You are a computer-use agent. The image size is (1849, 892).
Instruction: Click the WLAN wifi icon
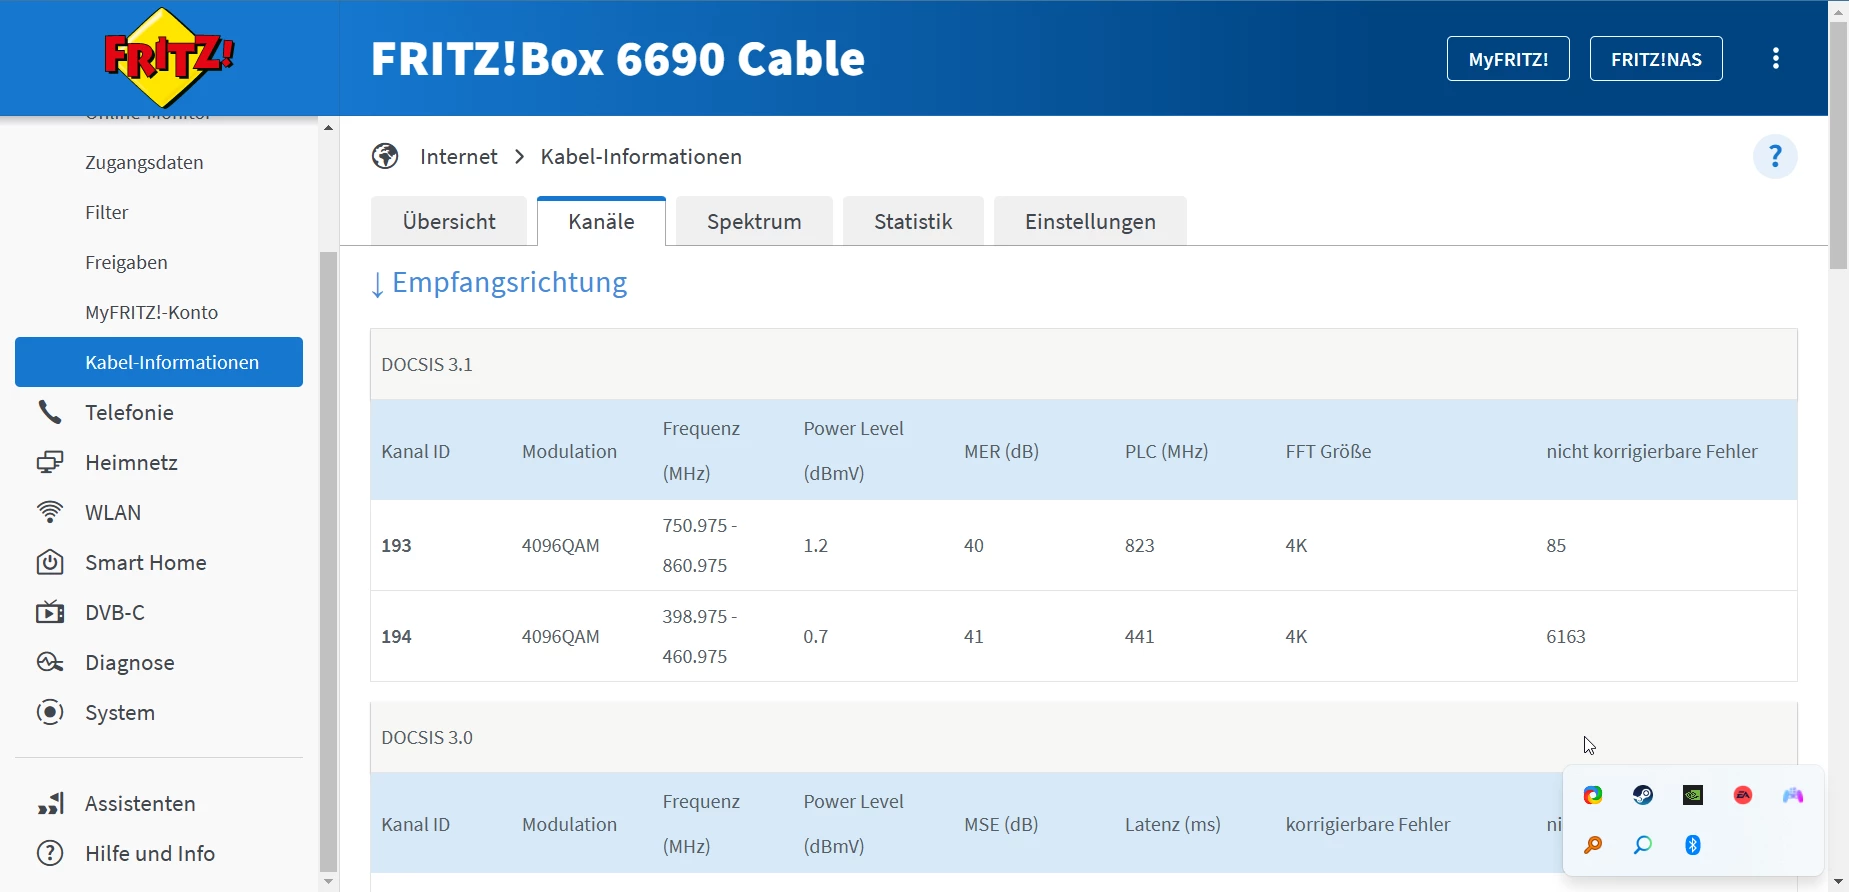[50, 512]
